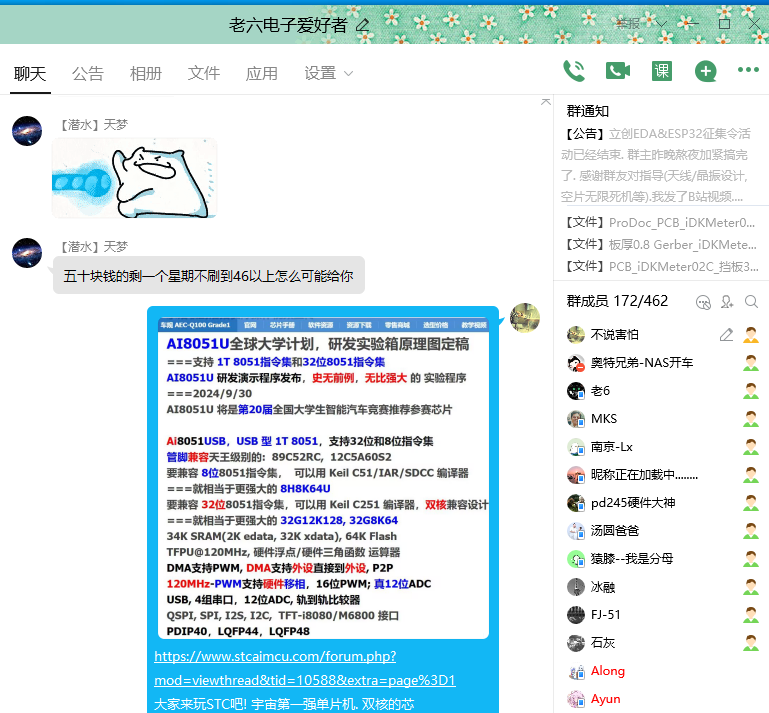Open avatar of member 猿膝--我是分母

(576, 559)
